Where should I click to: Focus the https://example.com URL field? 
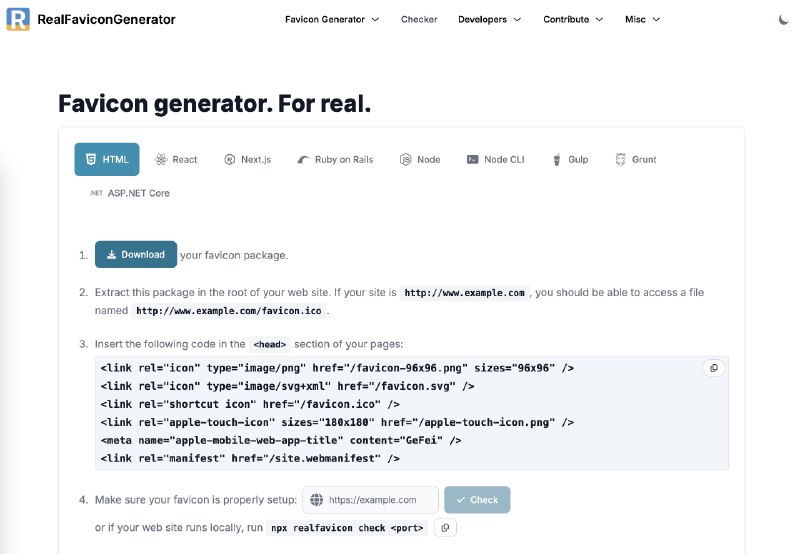370,500
